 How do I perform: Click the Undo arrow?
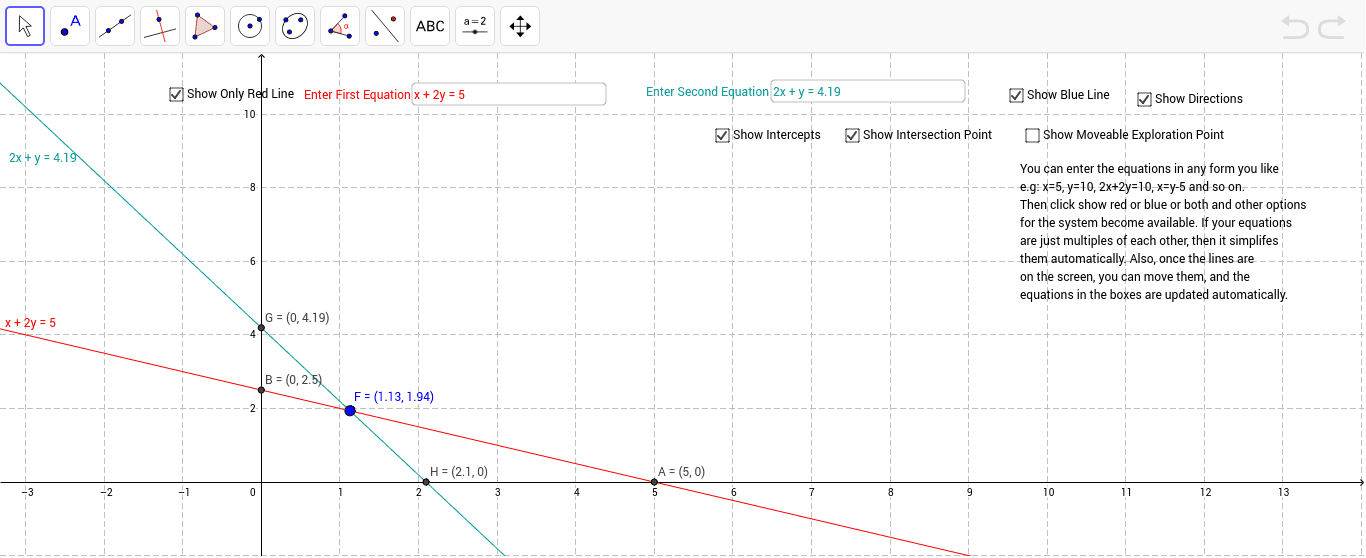1295,27
